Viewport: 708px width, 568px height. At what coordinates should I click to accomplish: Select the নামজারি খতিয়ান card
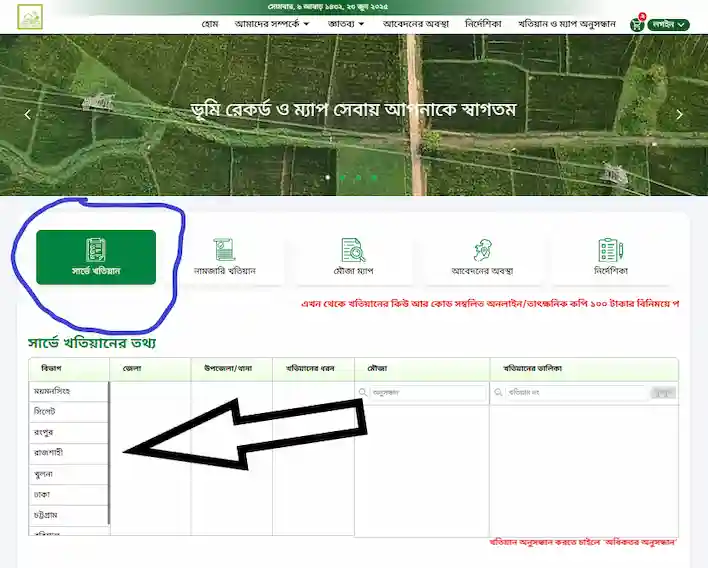click(x=224, y=257)
